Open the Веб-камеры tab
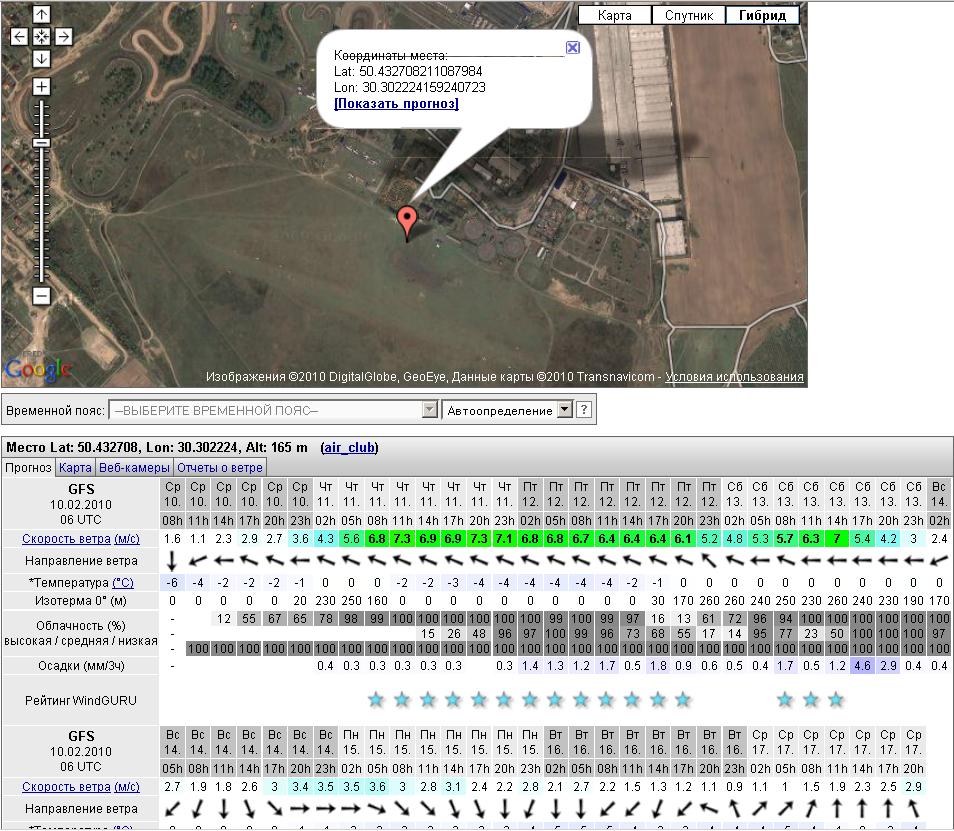Image resolution: width=954 pixels, height=831 pixels. (134, 467)
